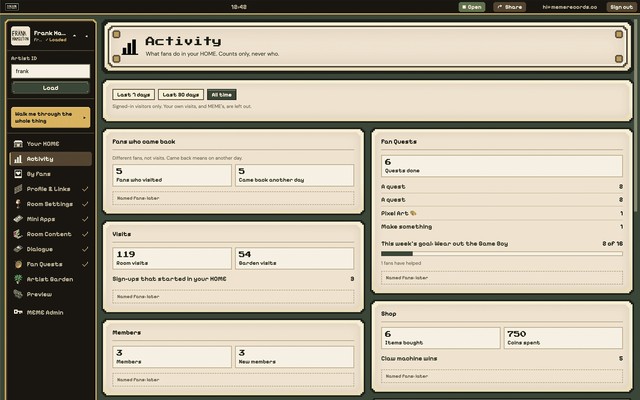Click the Frank Hamilton avatar thumbnail
Viewport: 640px width, 400px height.
[x=20, y=36]
